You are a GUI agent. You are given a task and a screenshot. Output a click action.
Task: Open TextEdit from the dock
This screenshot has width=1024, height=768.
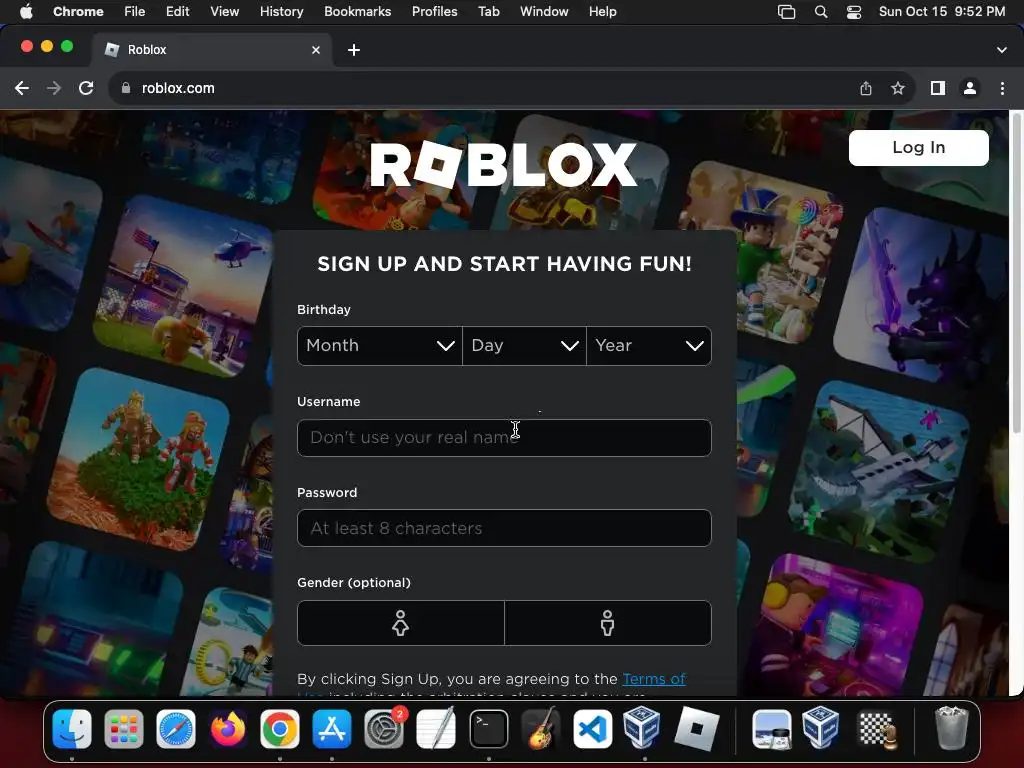436,729
